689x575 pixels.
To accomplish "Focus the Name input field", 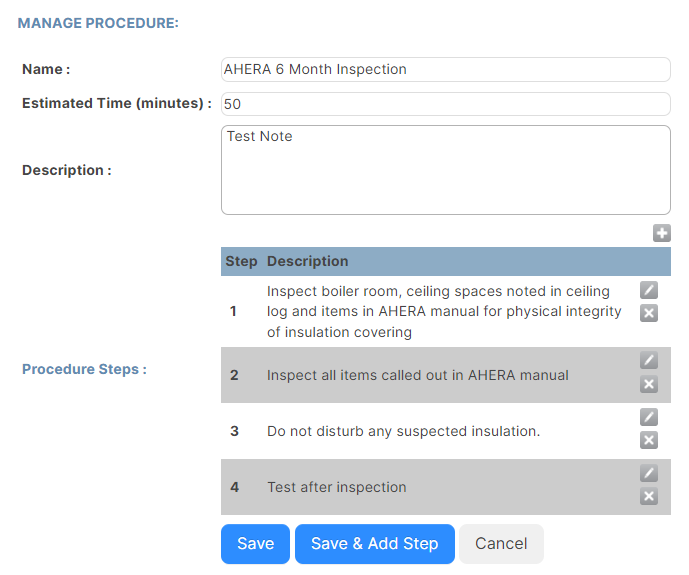I will (446, 69).
